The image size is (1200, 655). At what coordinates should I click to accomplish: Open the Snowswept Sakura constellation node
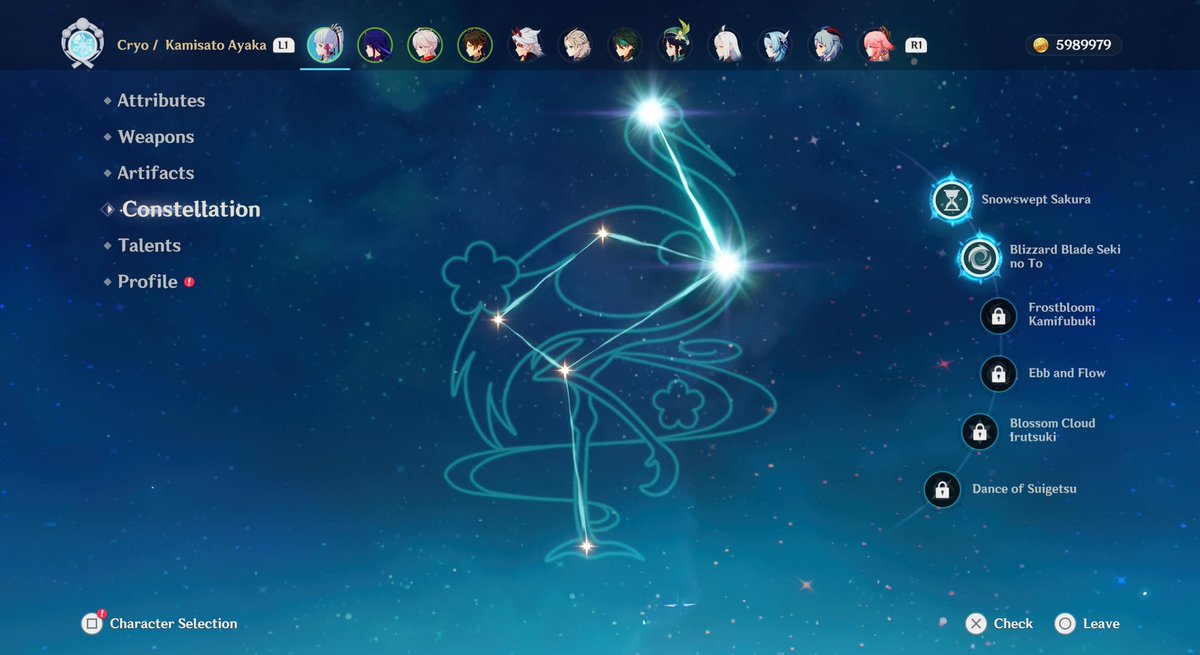(951, 199)
